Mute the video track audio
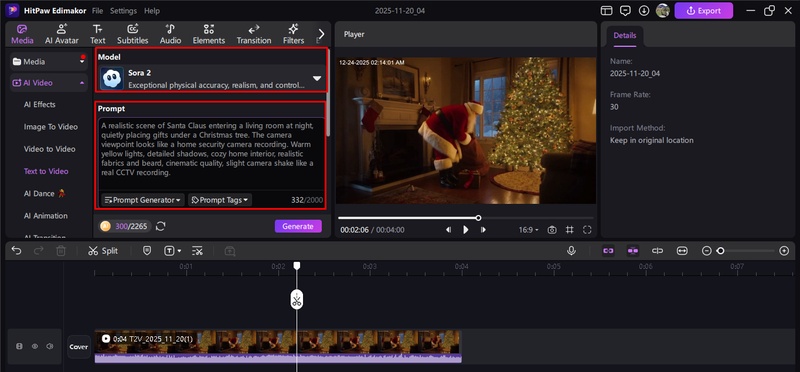The height and width of the screenshot is (372, 800). [x=49, y=346]
